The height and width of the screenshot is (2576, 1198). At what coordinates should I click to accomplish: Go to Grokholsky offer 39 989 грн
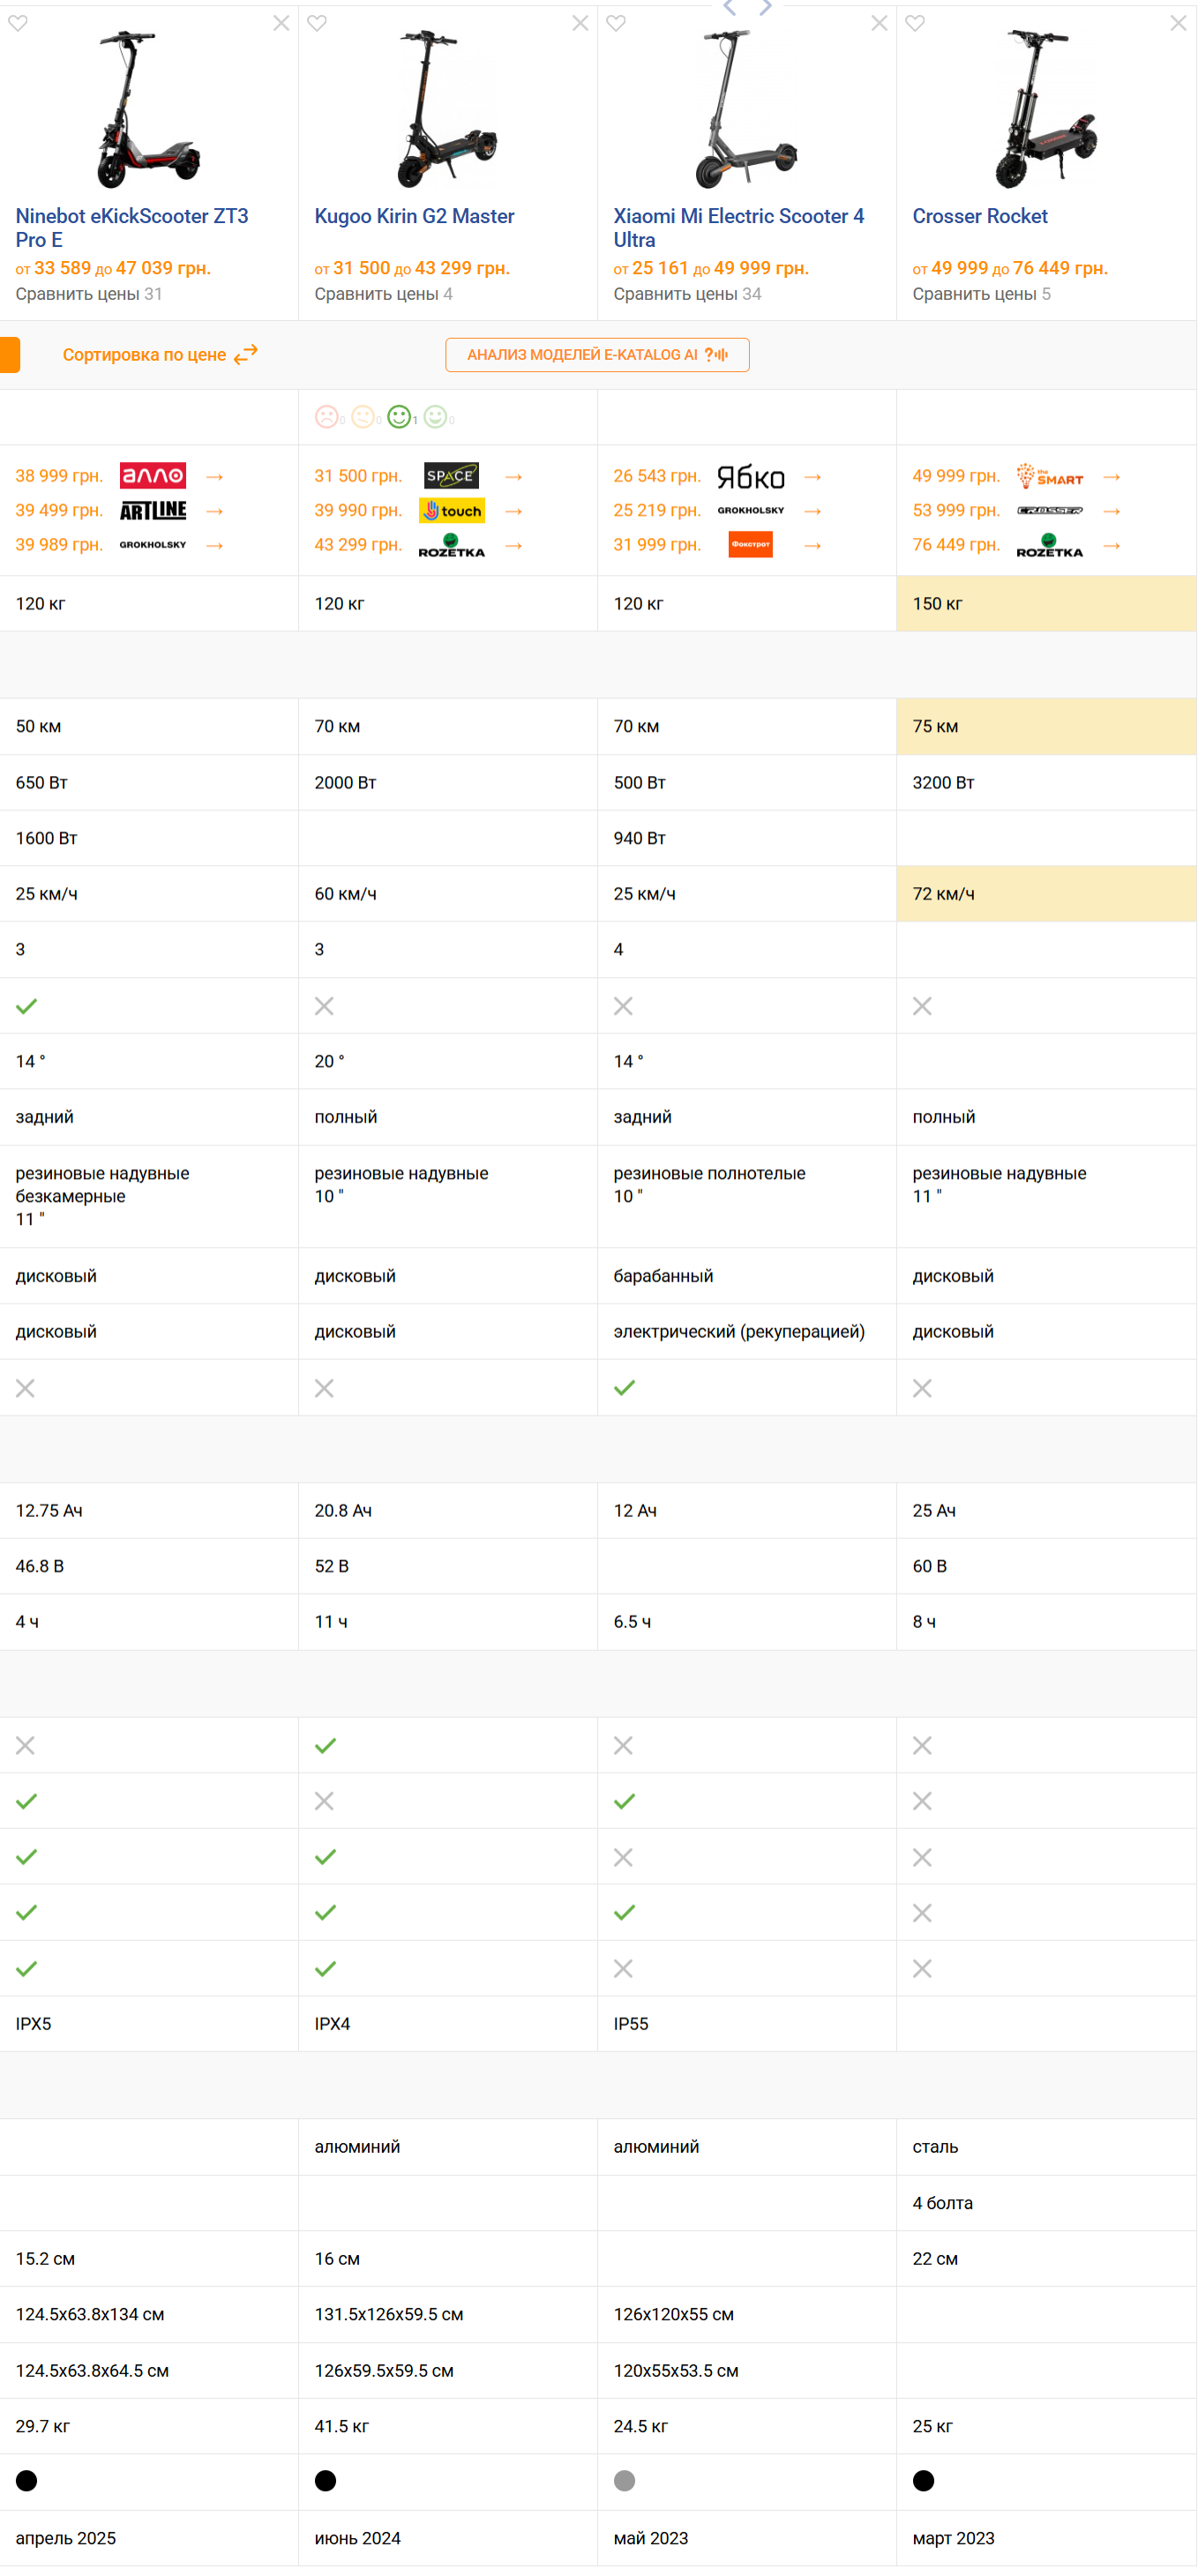click(152, 545)
